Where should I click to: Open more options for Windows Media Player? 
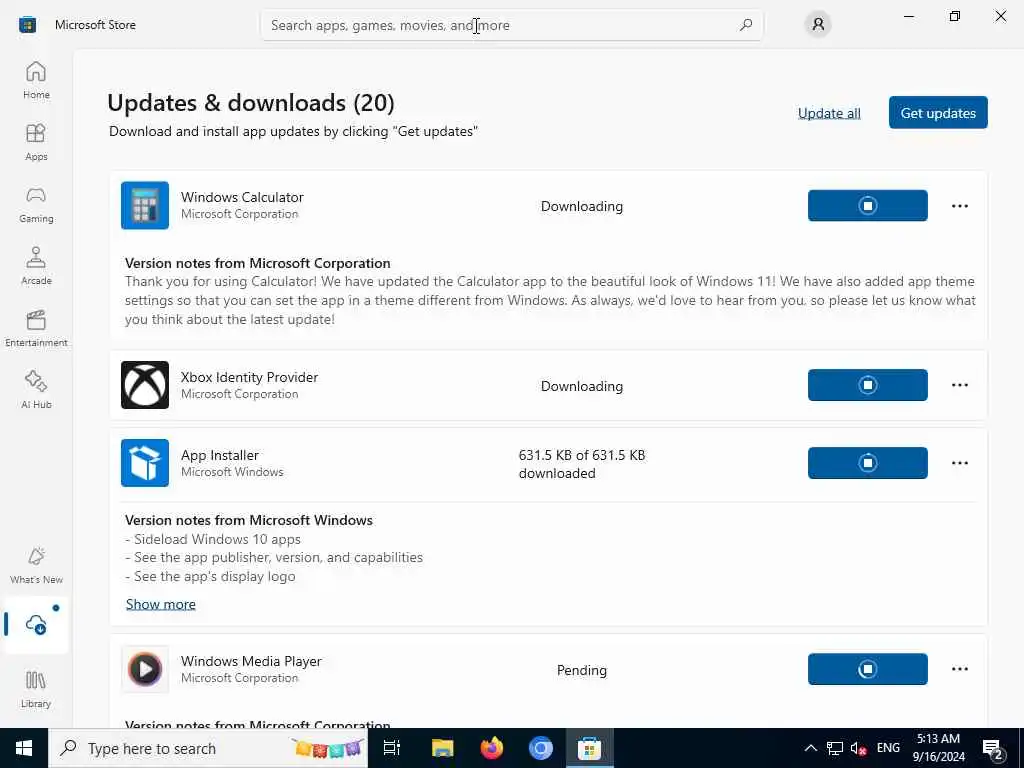point(959,669)
